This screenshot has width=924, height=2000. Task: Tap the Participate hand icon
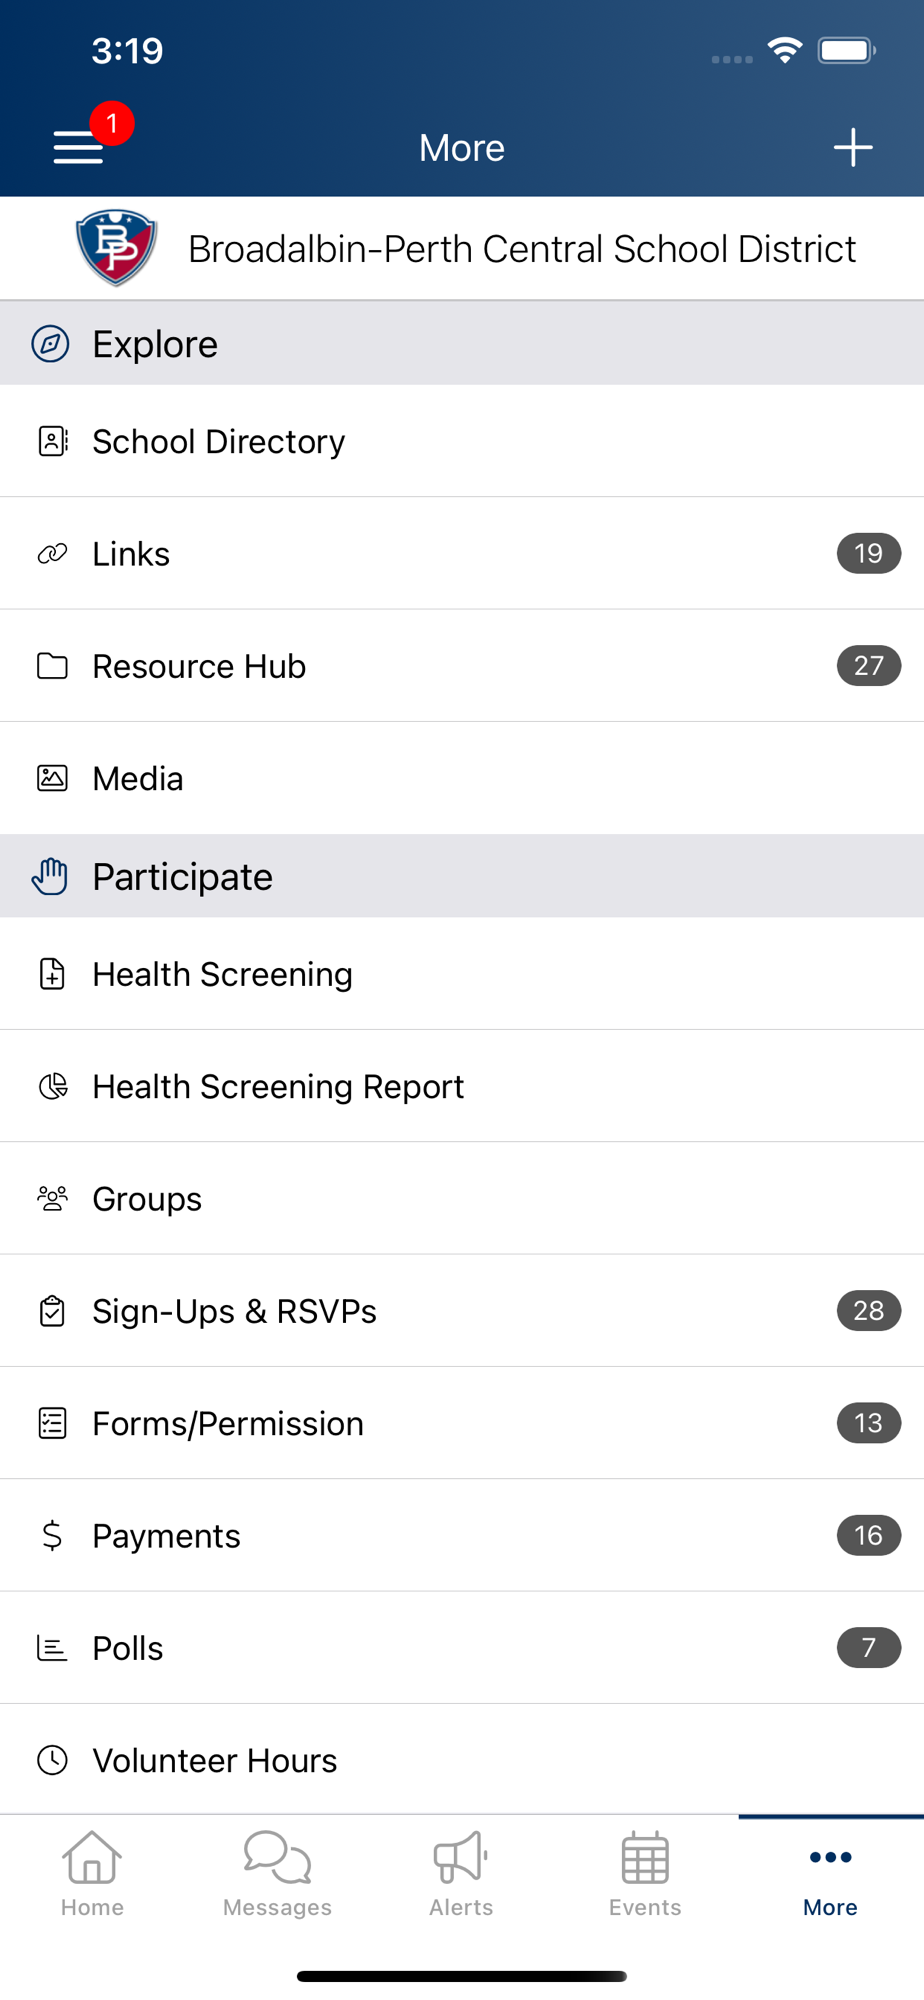pos(50,877)
